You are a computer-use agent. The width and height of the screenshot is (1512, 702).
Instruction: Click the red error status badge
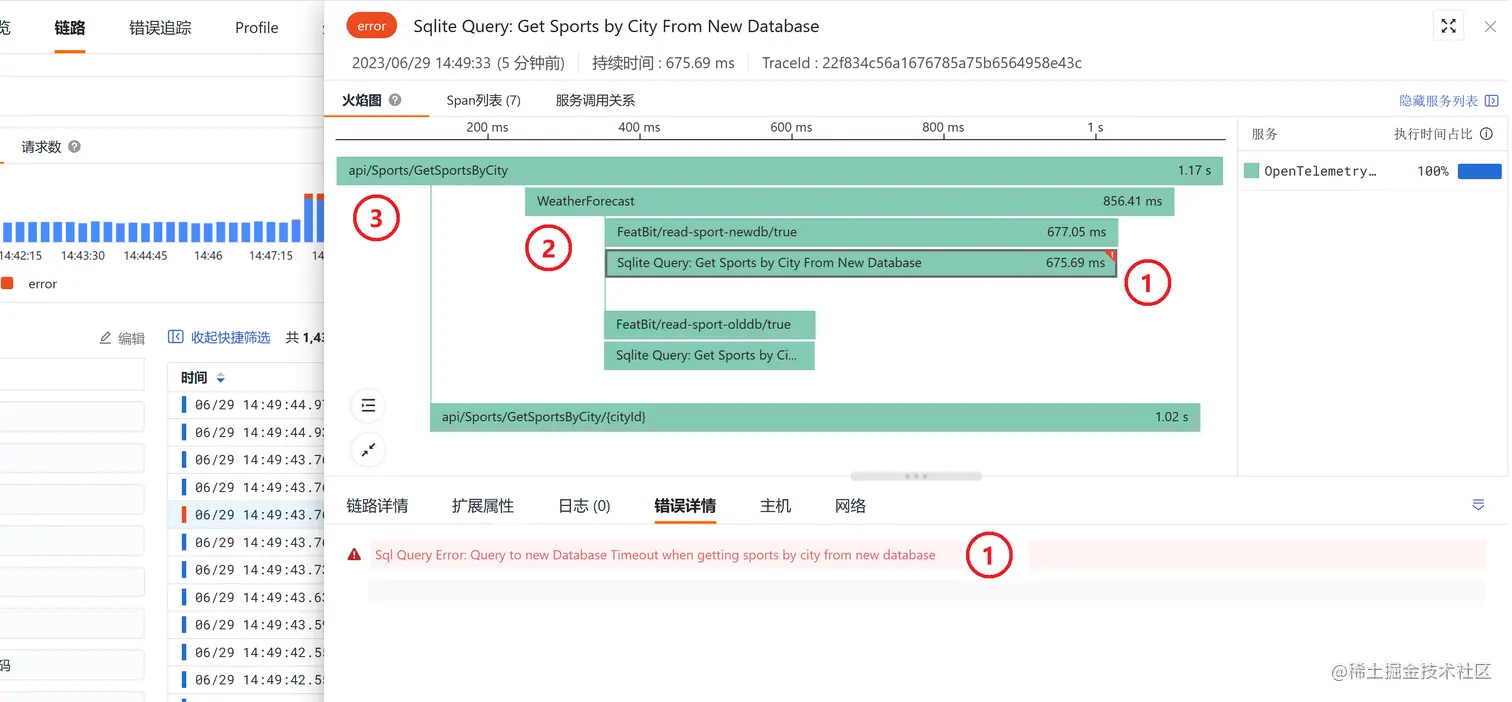[x=371, y=26]
